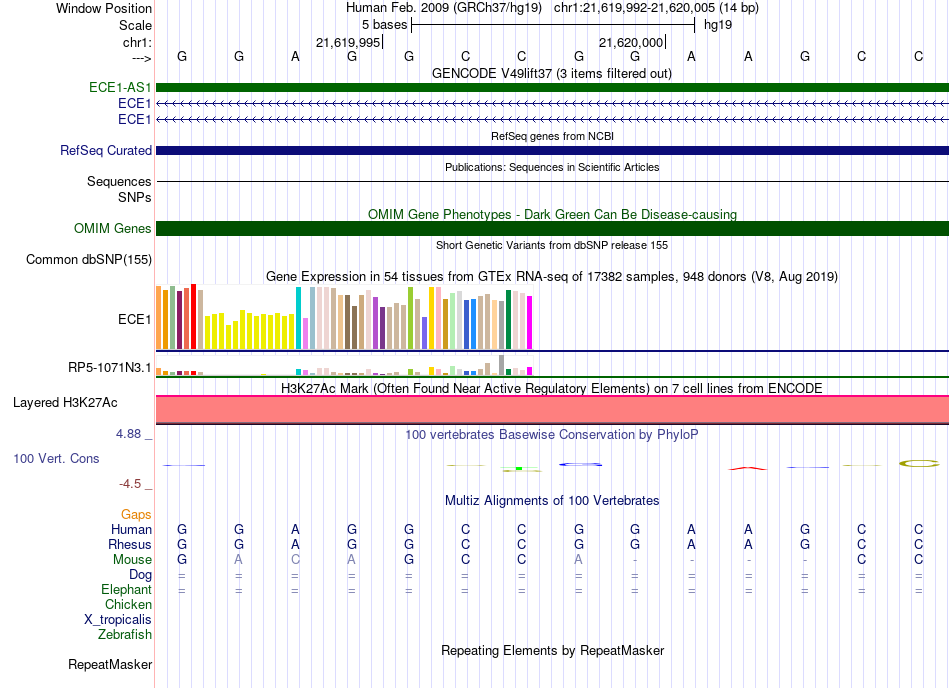This screenshot has width=950, height=688.
Task: Click Gene Expression in 54 tissues title
Action: point(552,277)
